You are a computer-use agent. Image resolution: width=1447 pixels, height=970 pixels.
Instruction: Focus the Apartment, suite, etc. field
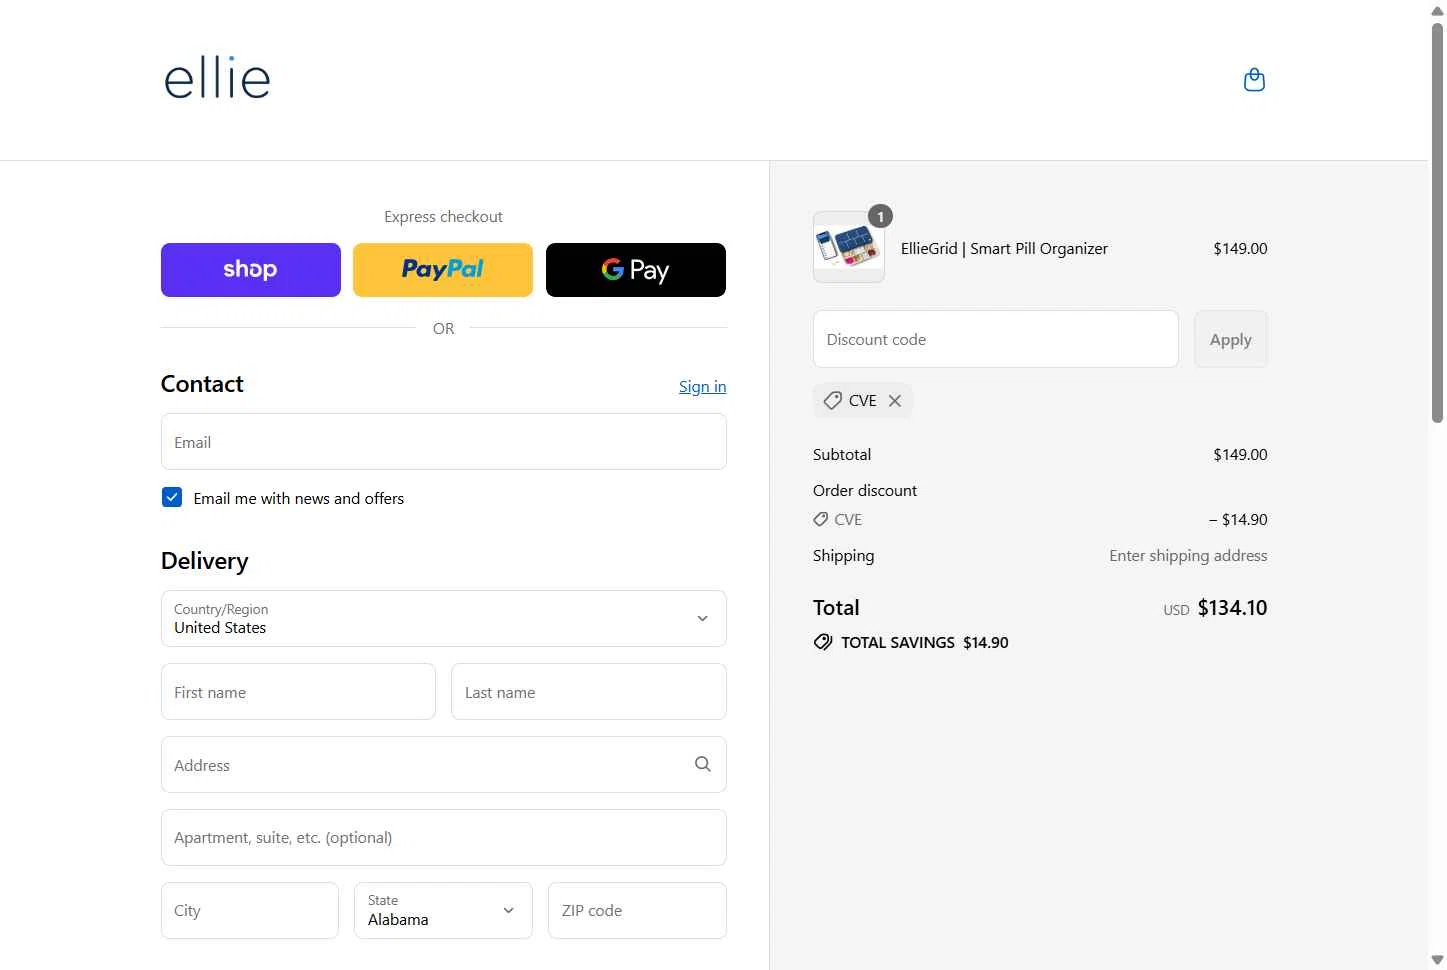coord(444,838)
